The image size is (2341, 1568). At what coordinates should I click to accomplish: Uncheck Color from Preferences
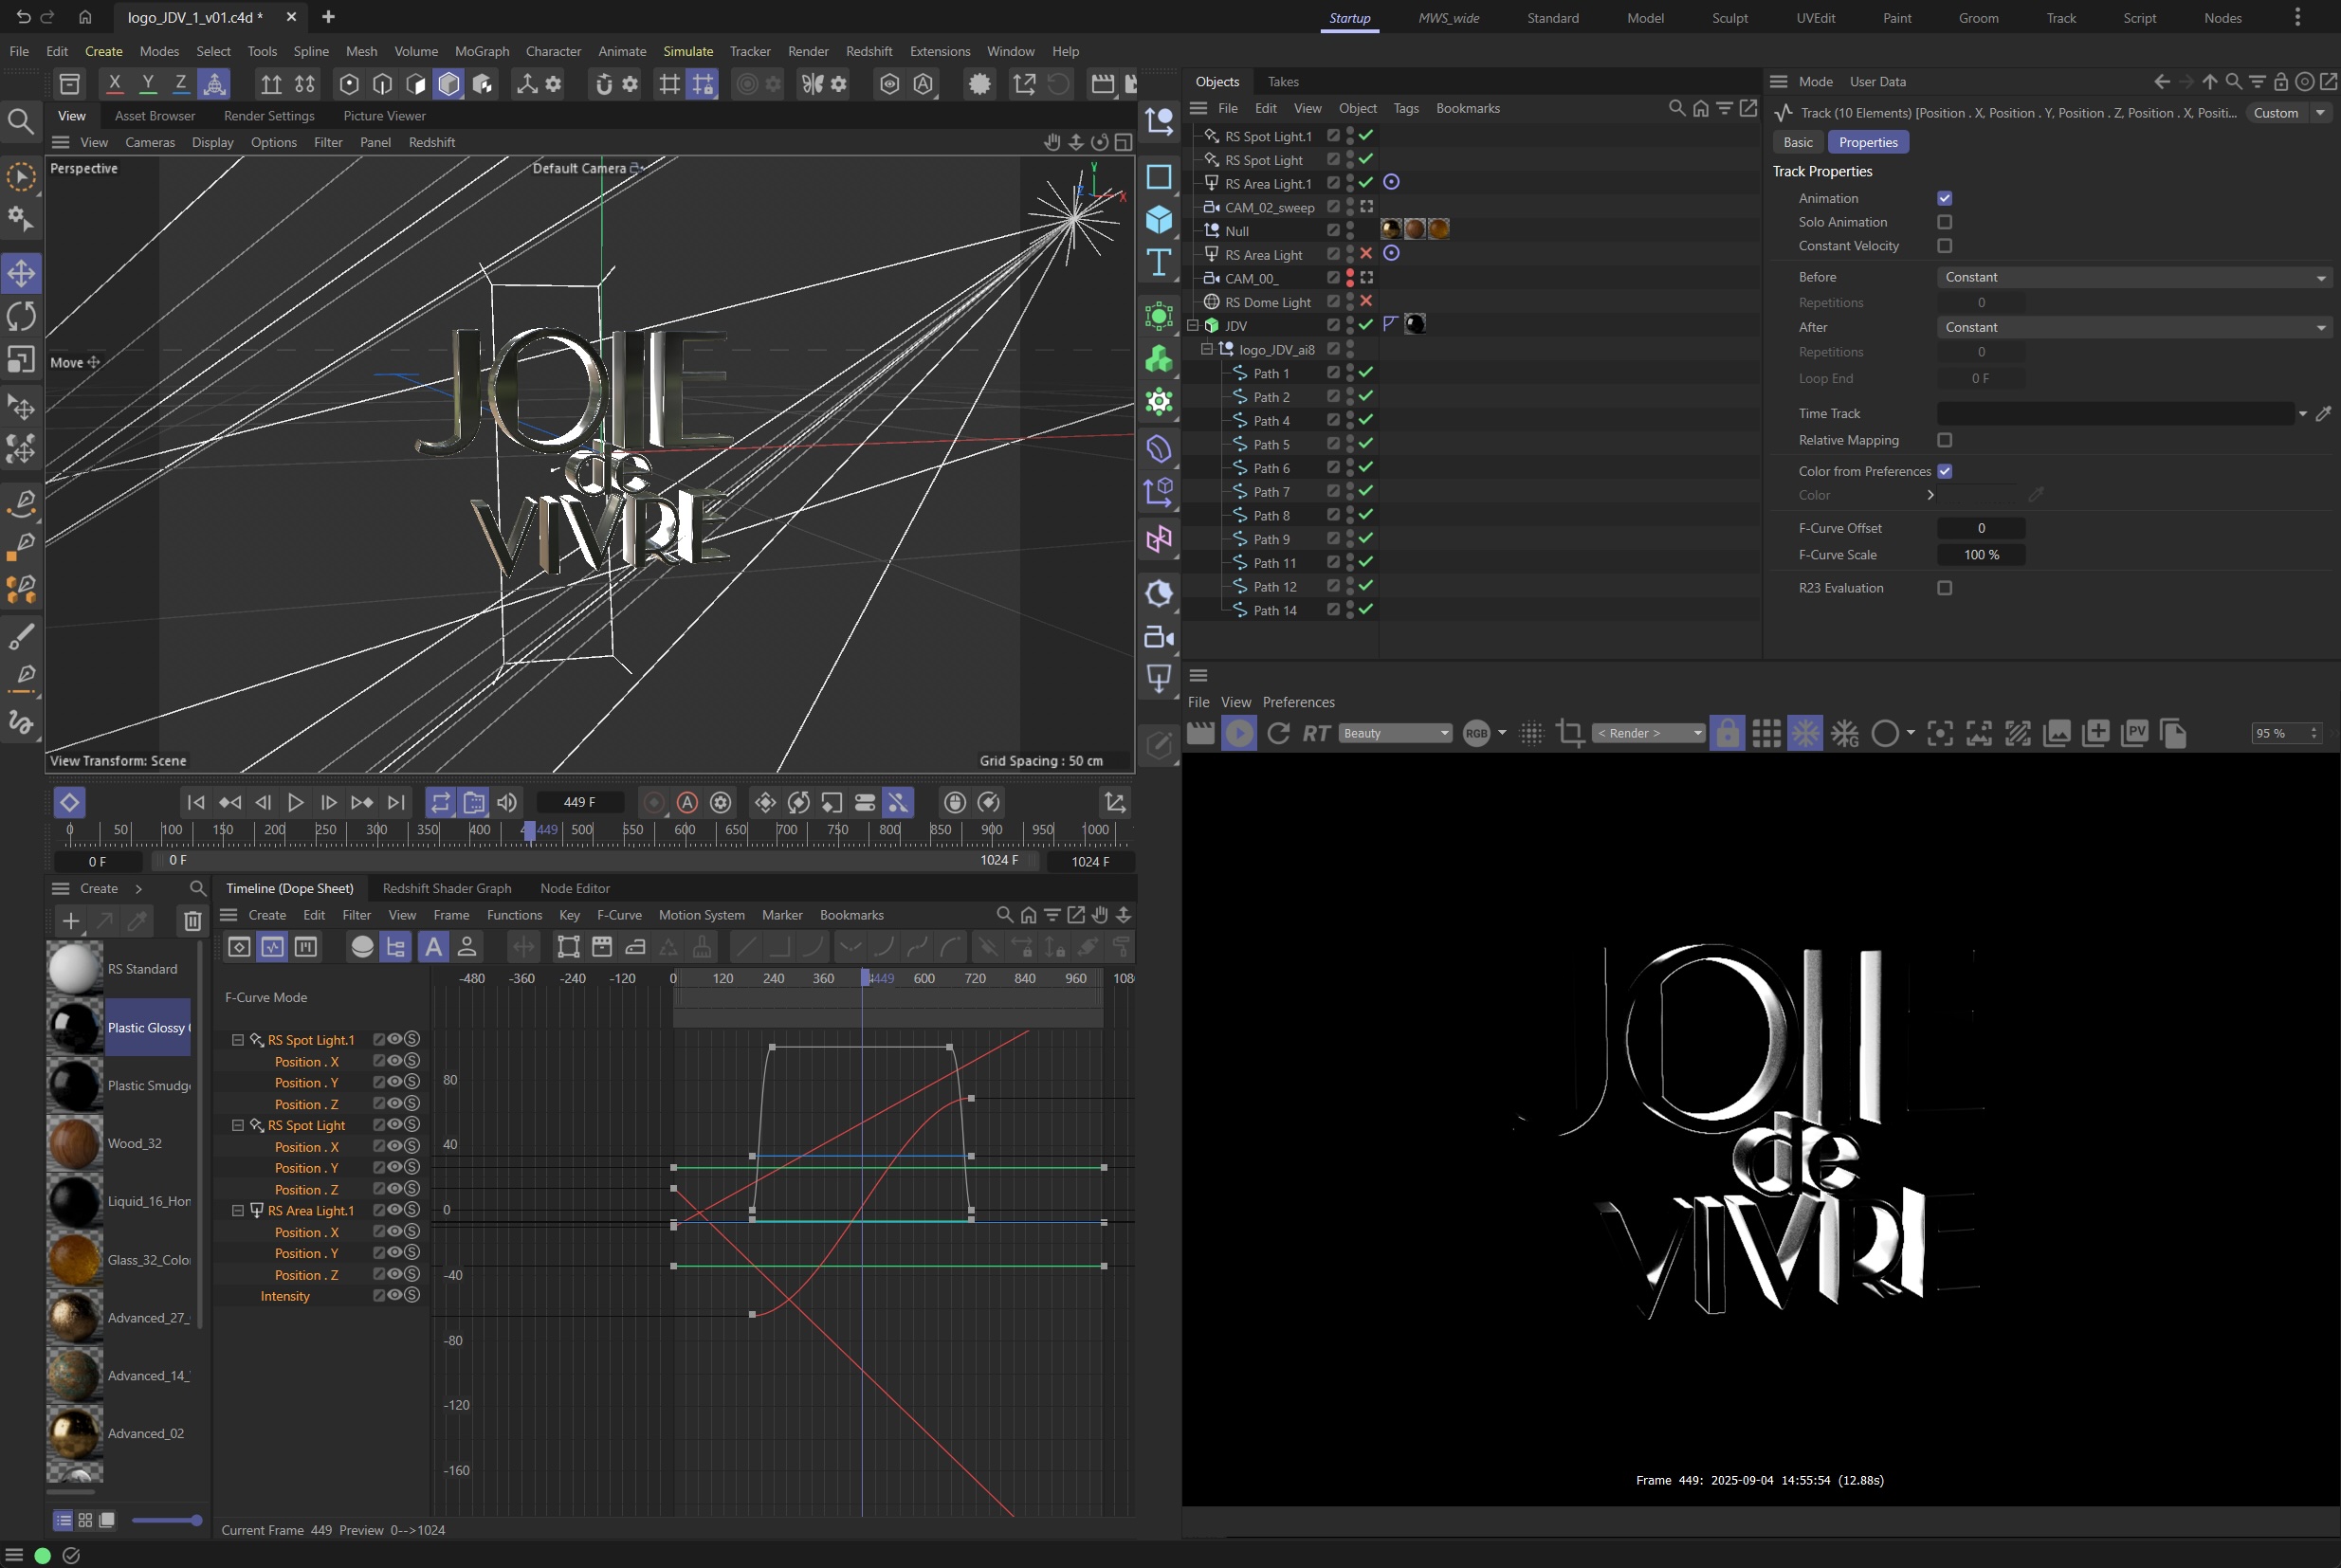coord(1944,471)
